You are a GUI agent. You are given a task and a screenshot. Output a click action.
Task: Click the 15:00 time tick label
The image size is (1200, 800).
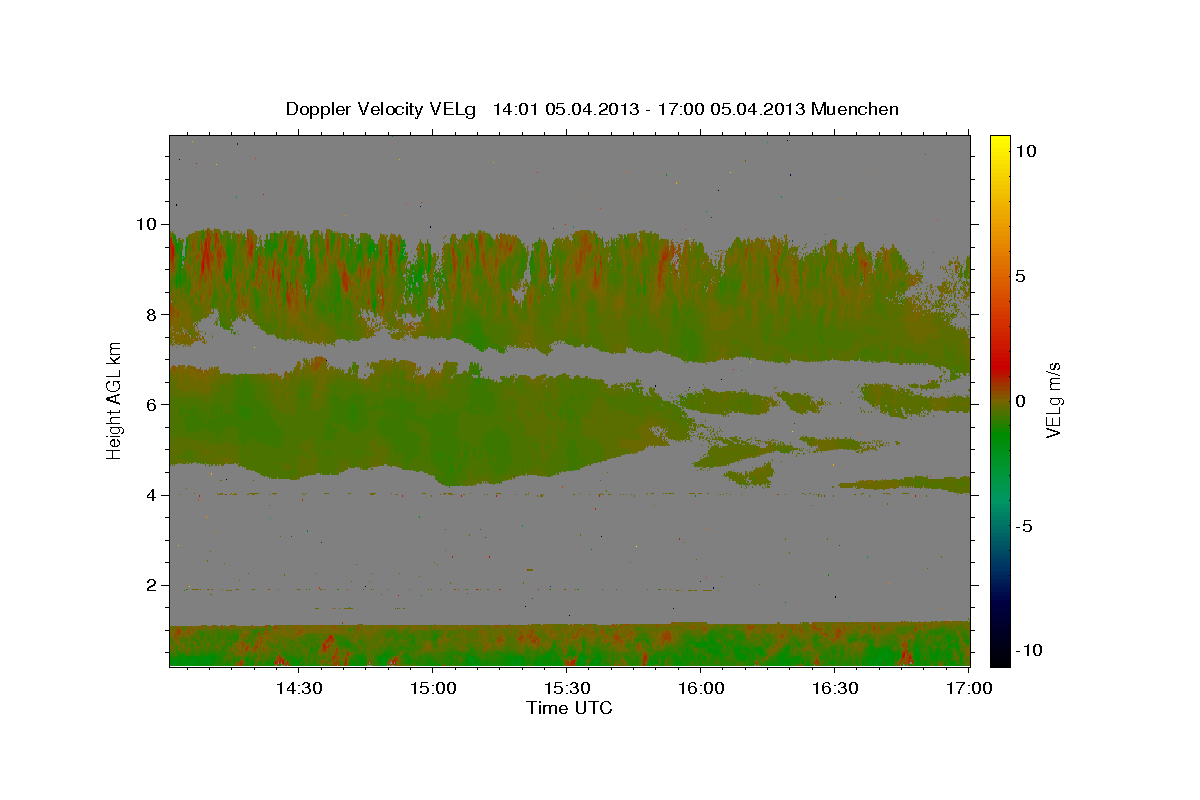pos(433,689)
